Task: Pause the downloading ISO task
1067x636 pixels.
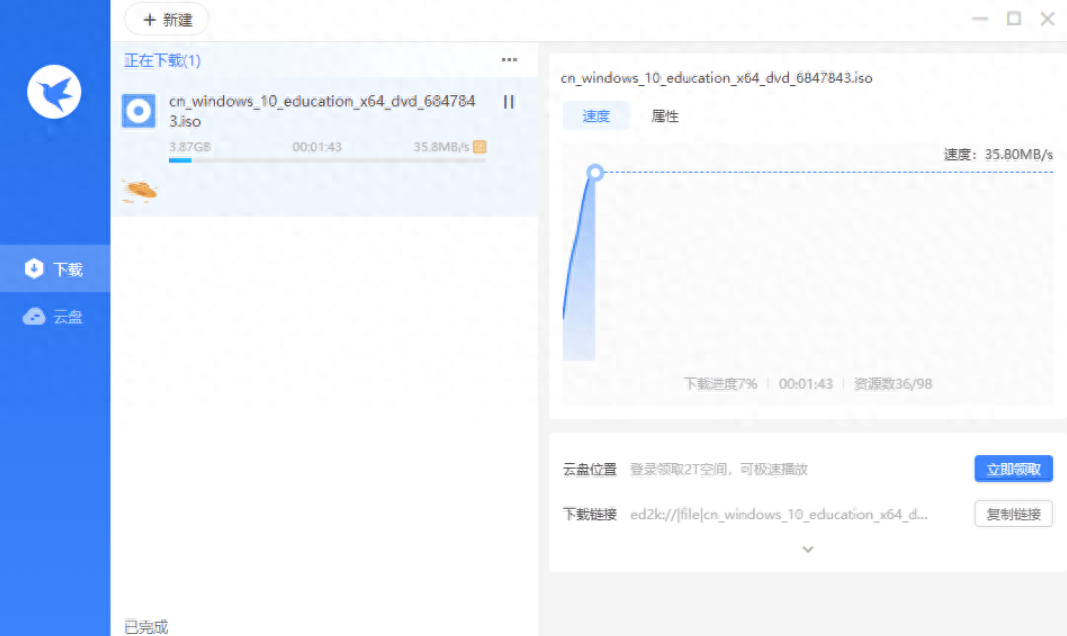Action: [508, 102]
